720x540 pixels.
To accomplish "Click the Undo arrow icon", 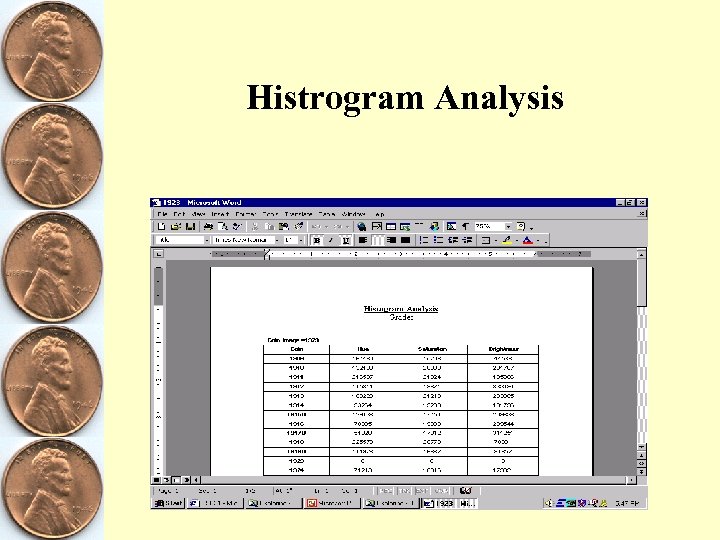I will pos(316,226).
